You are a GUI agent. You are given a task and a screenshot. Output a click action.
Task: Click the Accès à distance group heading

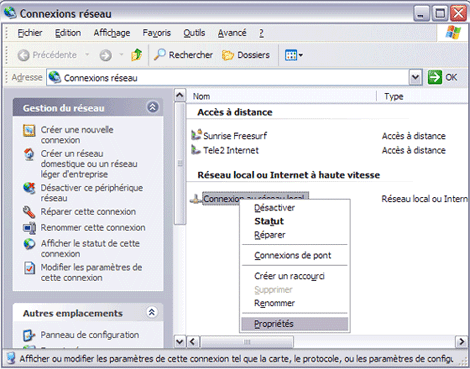pyautogui.click(x=235, y=112)
